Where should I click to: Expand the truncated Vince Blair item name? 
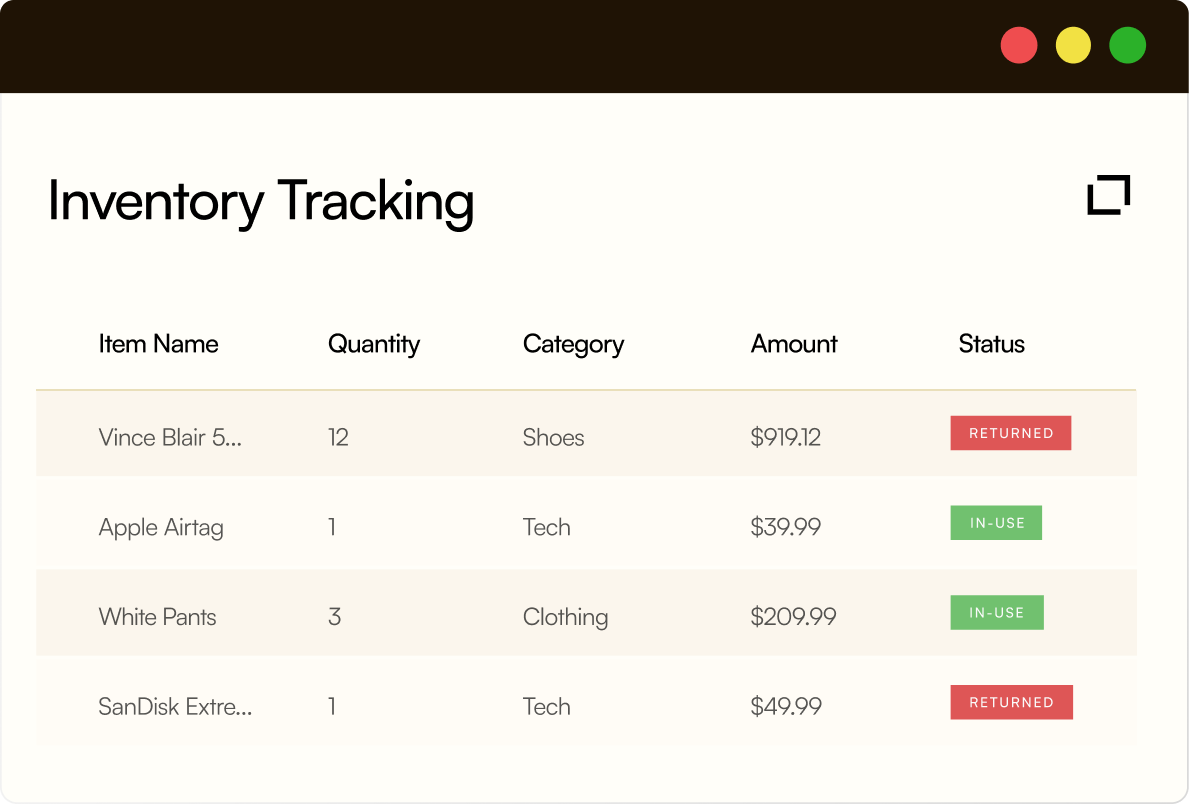click(x=170, y=437)
